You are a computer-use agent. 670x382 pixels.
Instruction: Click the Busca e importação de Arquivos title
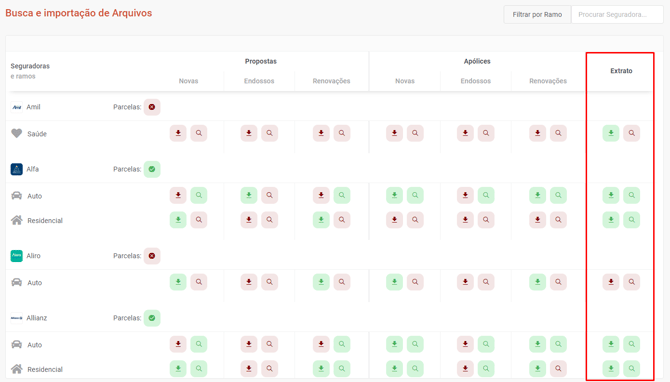[x=79, y=13]
